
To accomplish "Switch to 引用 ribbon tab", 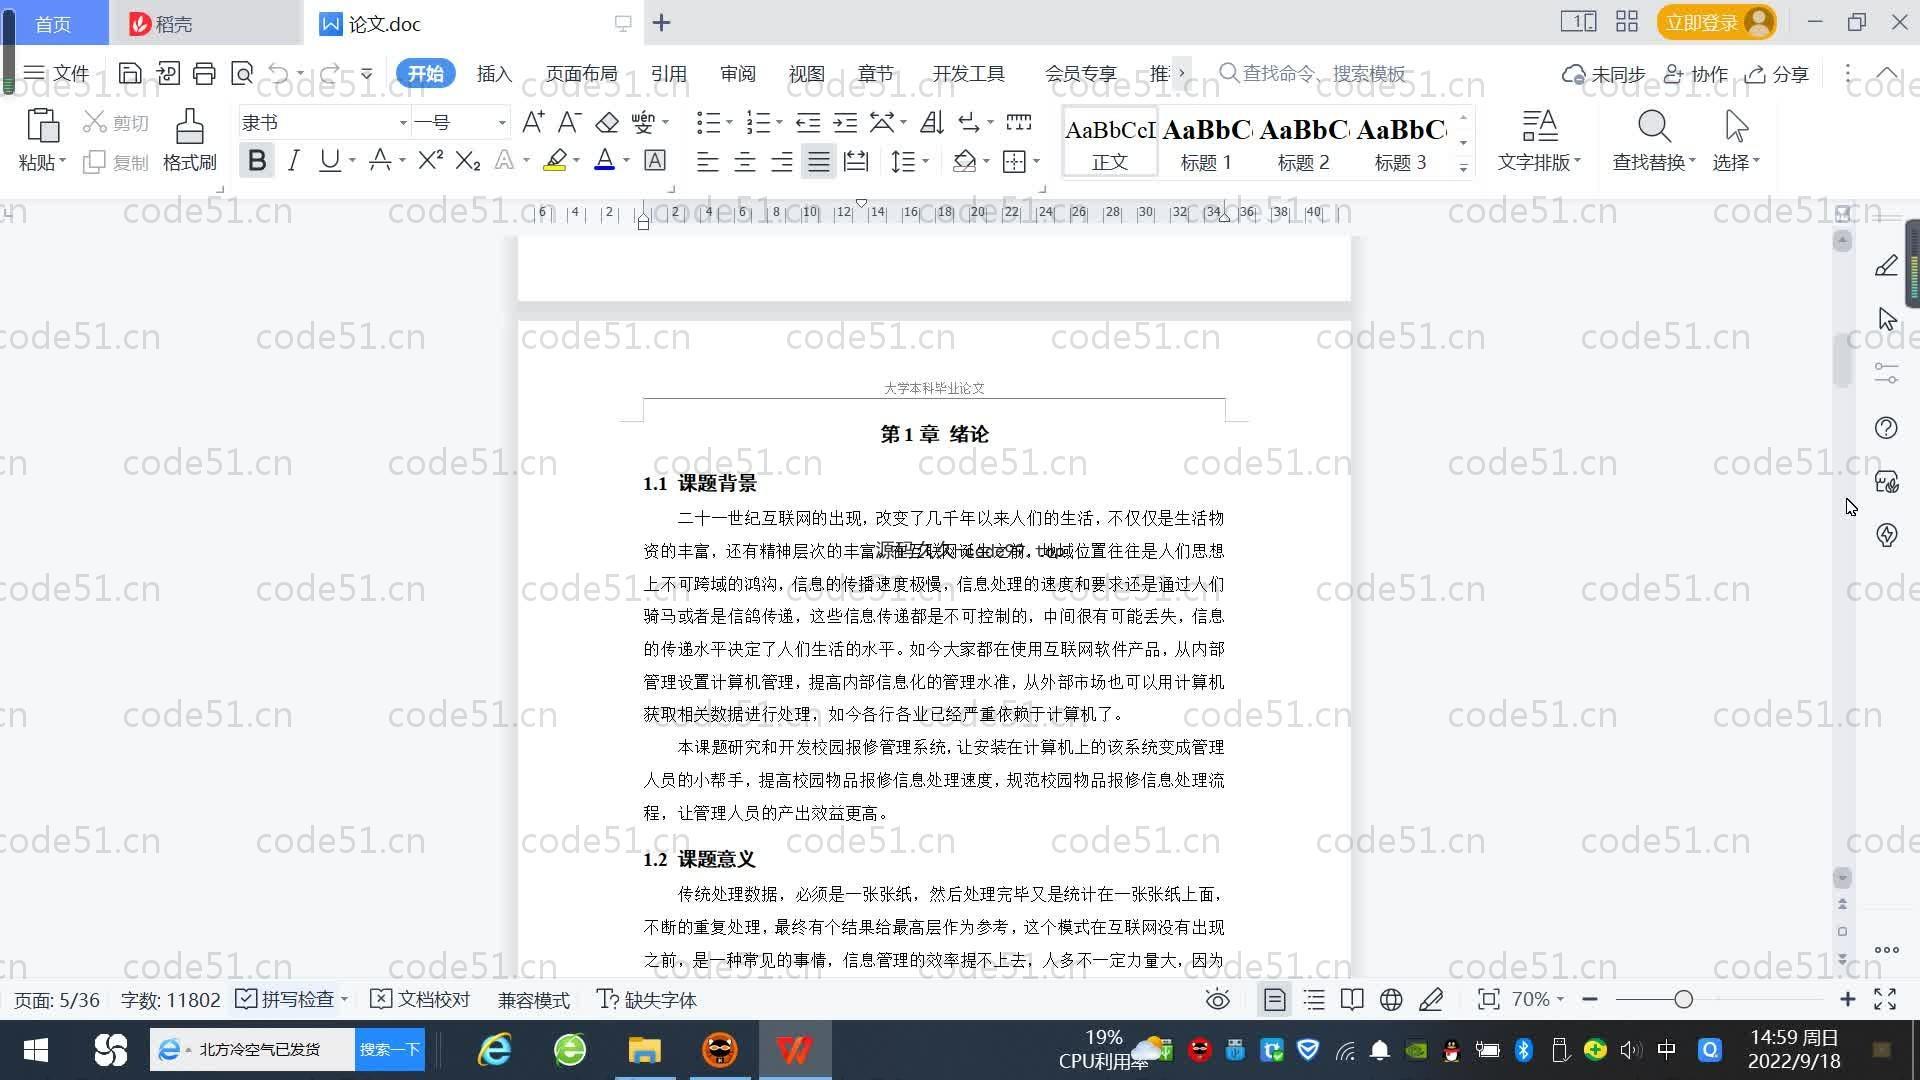I will click(668, 73).
